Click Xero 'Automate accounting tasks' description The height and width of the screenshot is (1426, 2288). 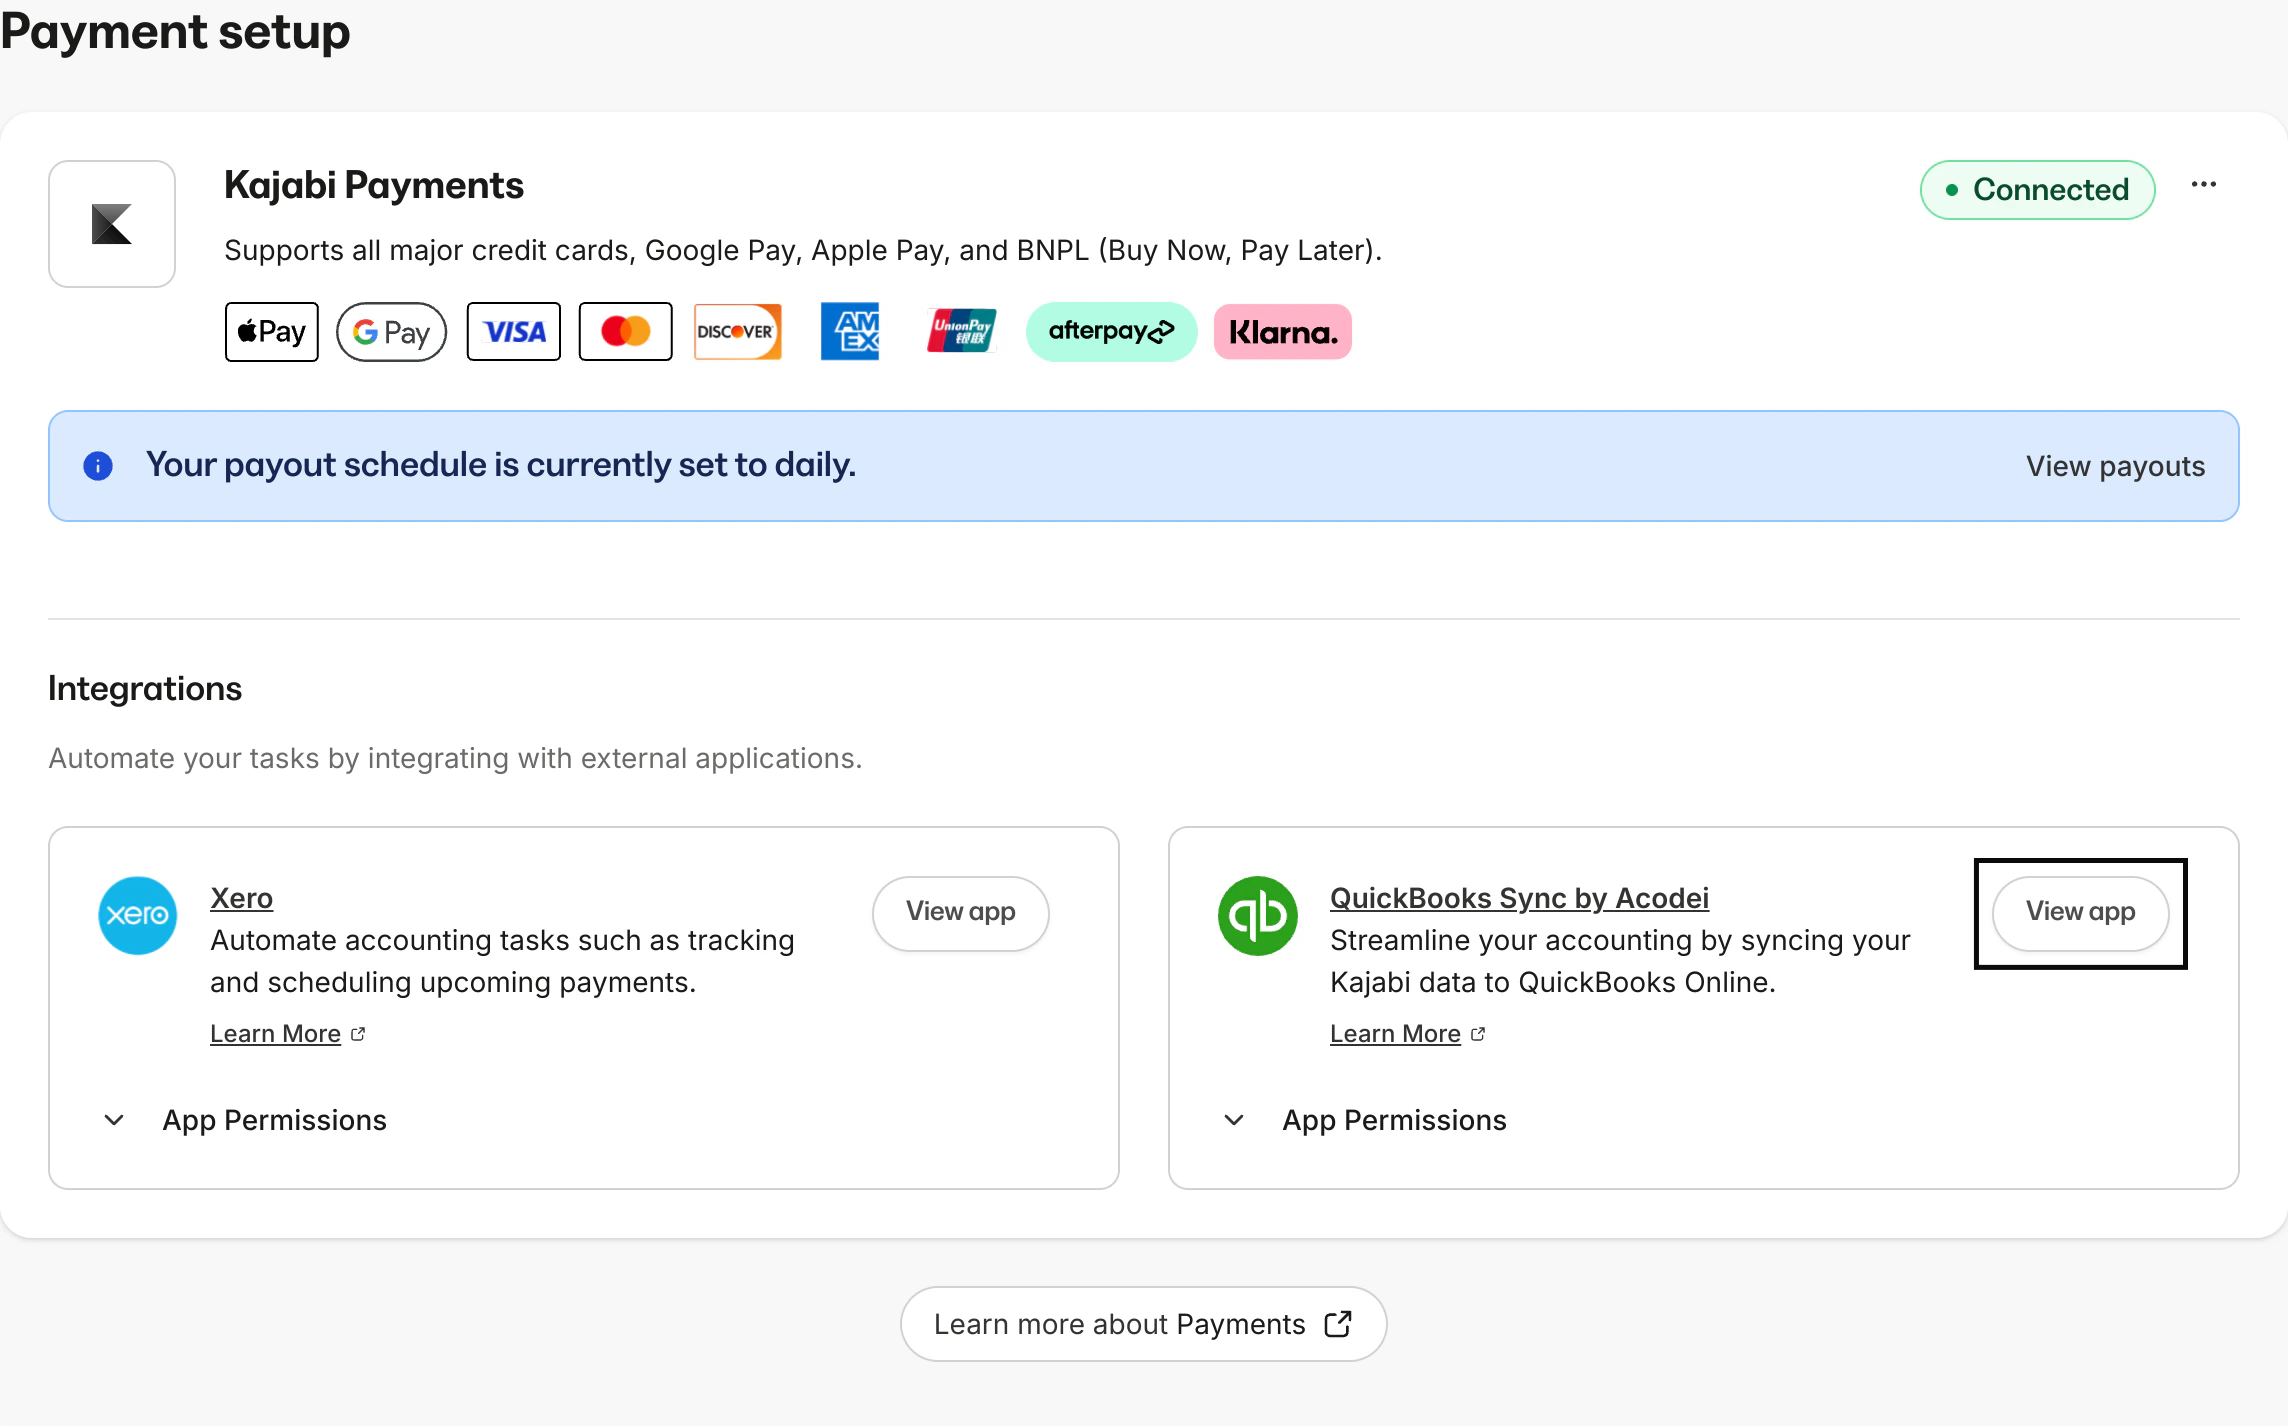pos(502,961)
